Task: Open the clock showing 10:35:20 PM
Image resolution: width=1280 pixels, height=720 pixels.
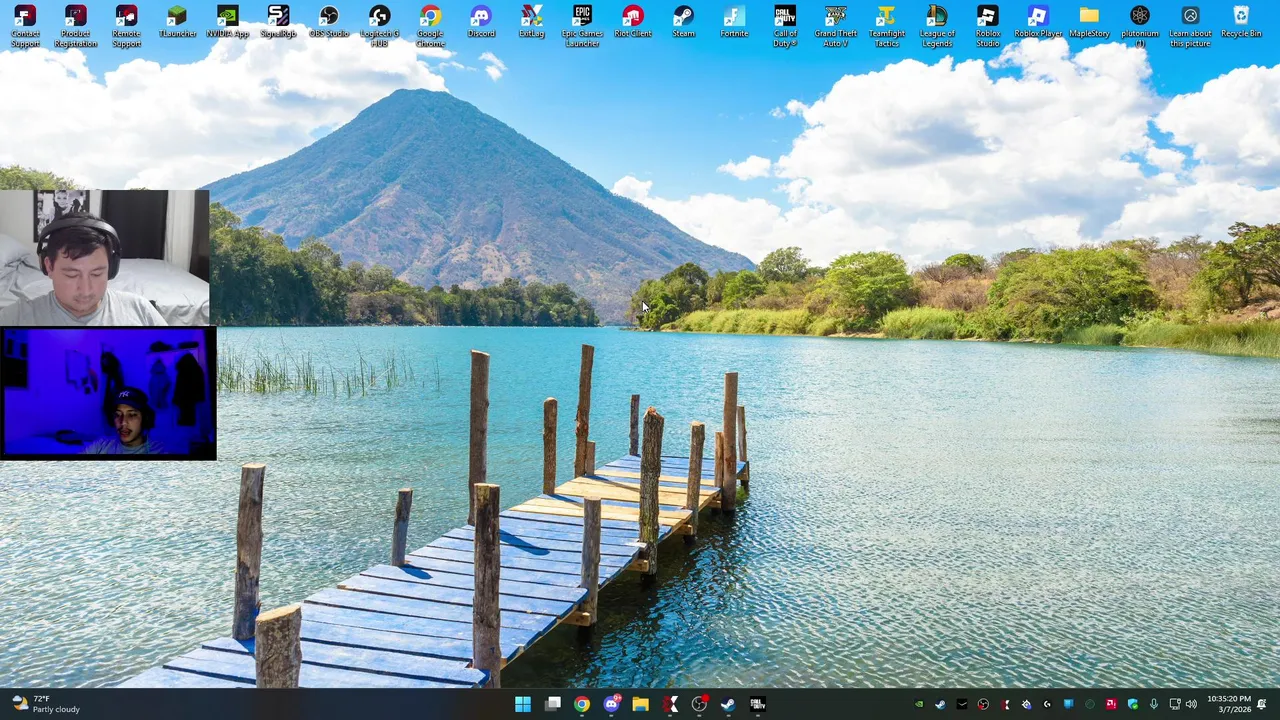Action: click(x=1229, y=704)
